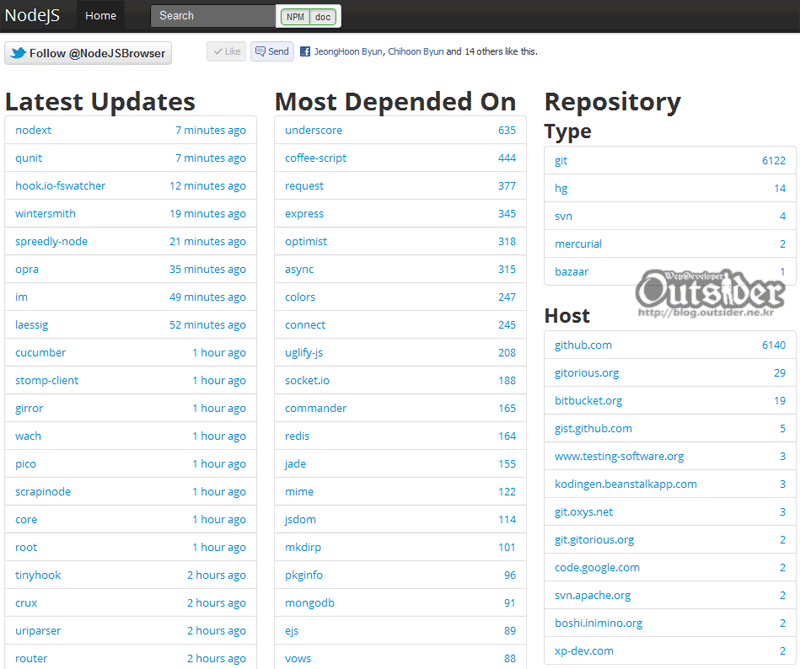Open the async package link
This screenshot has height=669, width=800.
click(x=299, y=269)
